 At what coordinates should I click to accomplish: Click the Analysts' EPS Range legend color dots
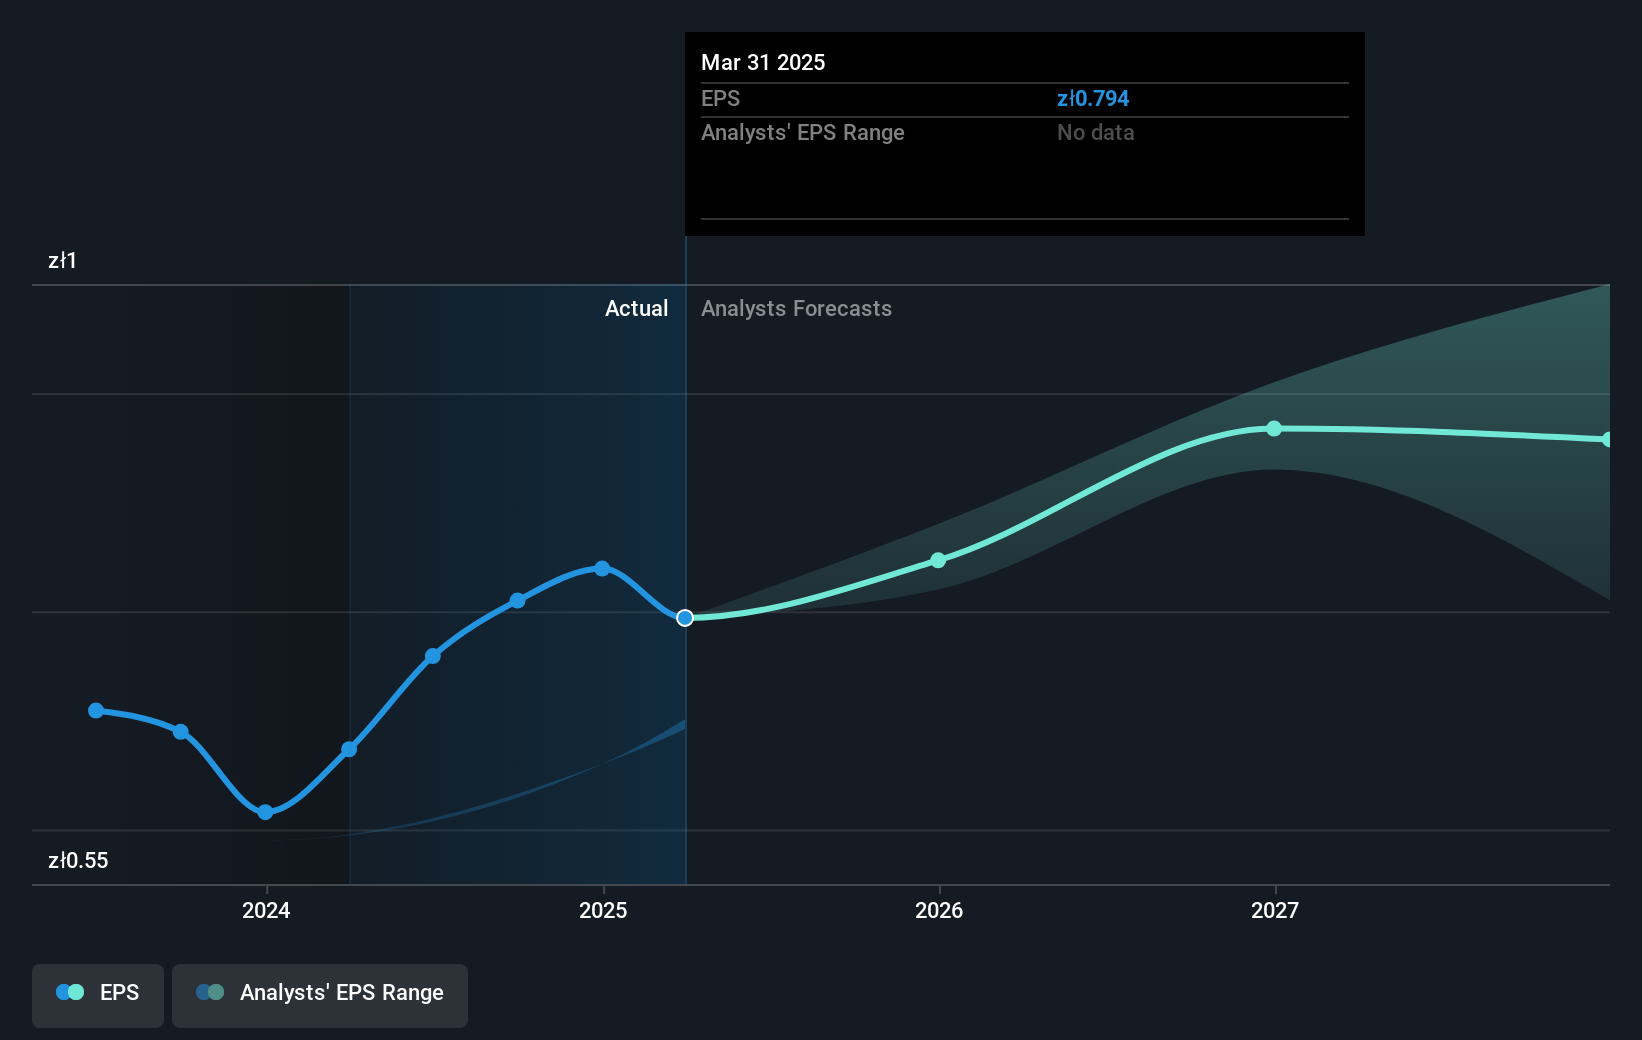tap(210, 992)
